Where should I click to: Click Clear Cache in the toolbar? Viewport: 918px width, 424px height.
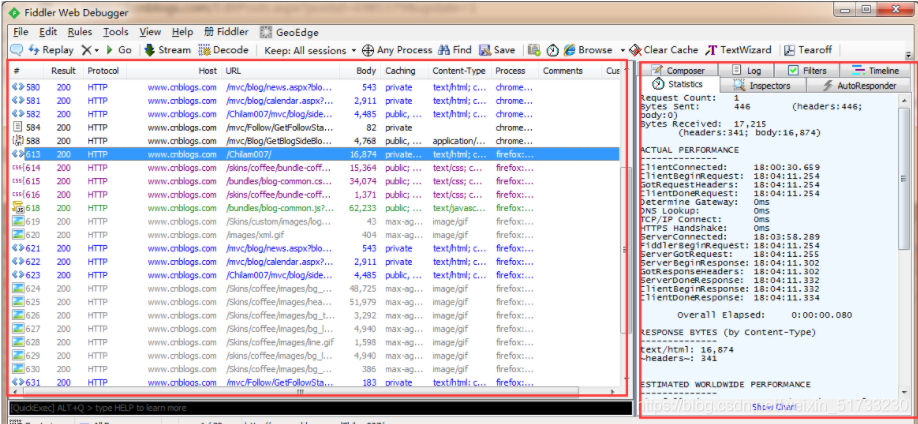pyautogui.click(x=664, y=50)
